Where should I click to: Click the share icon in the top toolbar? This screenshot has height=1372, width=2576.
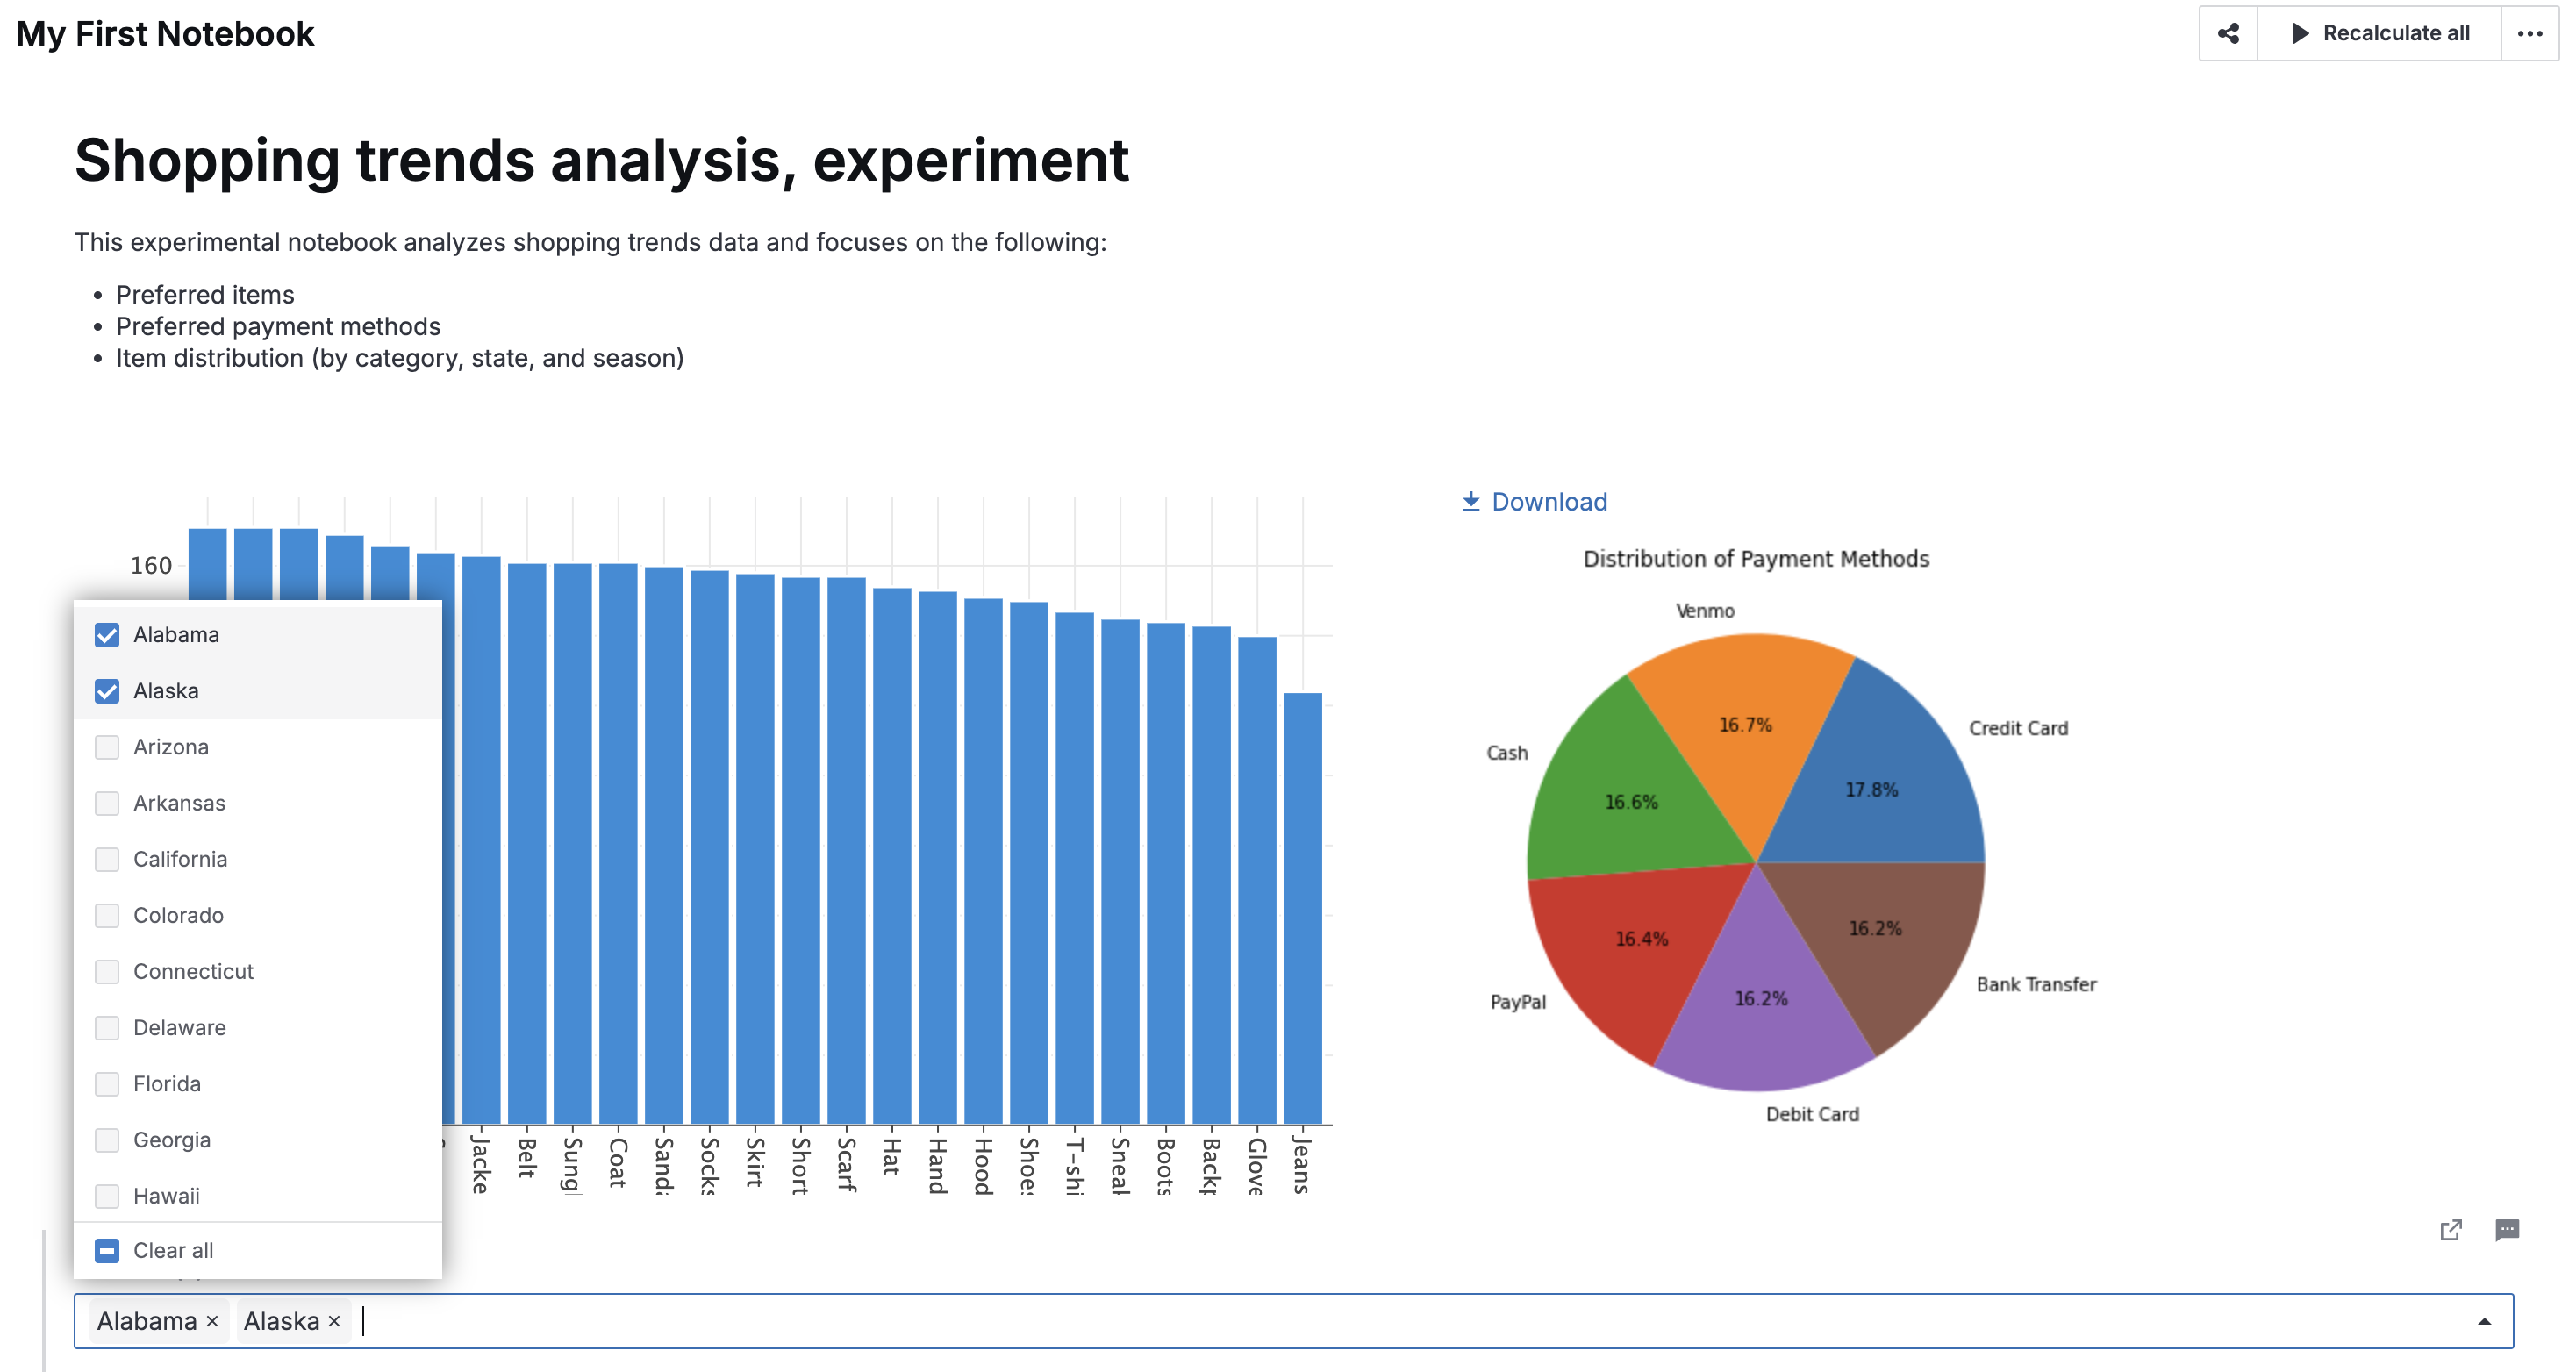(x=2227, y=33)
